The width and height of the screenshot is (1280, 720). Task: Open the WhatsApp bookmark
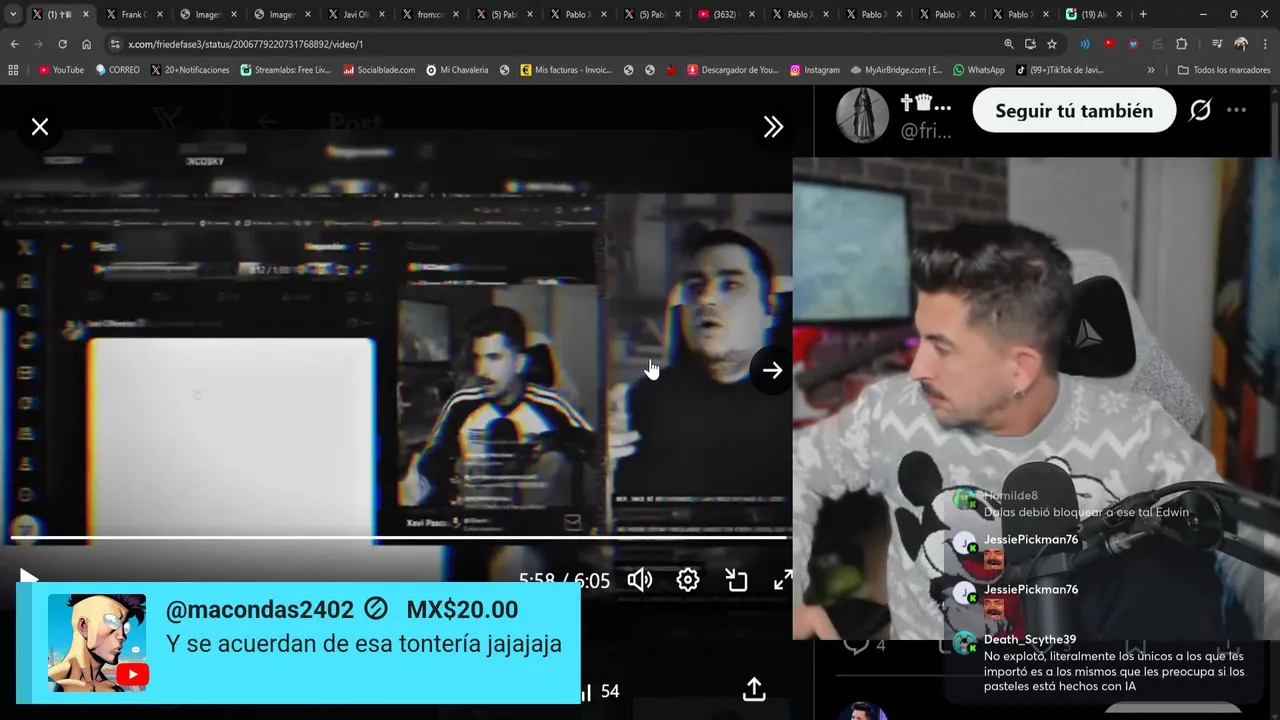point(979,70)
